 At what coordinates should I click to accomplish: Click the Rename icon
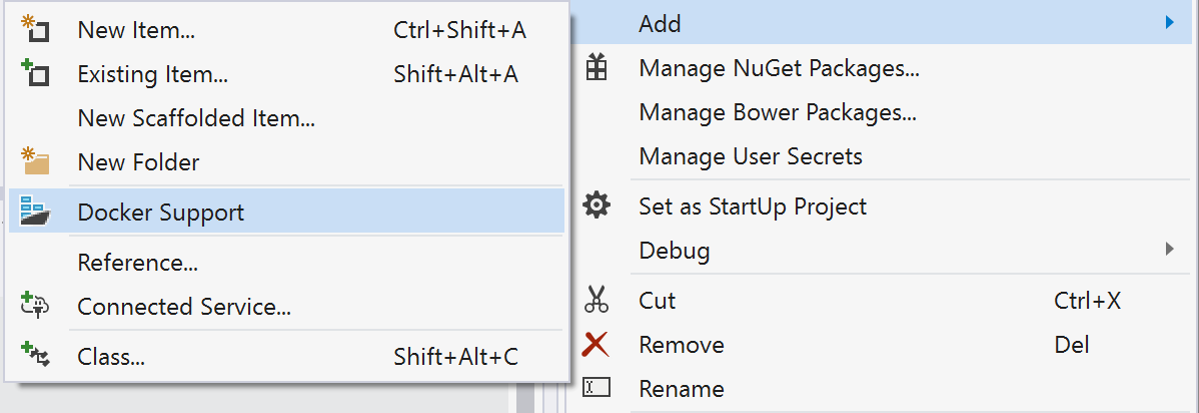pos(596,387)
